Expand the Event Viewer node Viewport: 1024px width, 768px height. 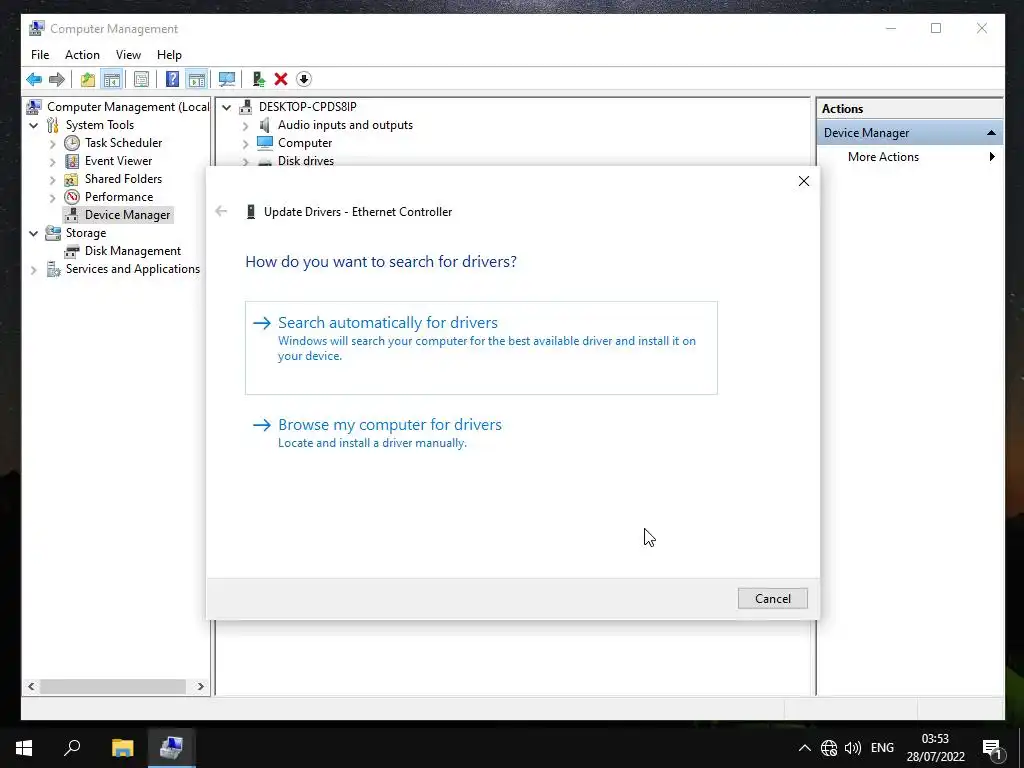pyautogui.click(x=53, y=161)
